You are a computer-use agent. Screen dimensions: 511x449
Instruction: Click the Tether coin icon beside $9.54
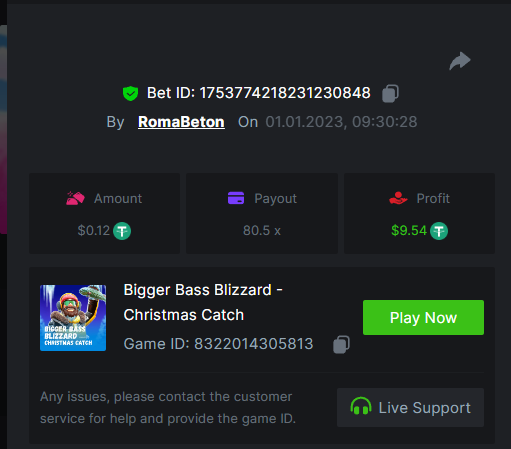click(x=439, y=231)
